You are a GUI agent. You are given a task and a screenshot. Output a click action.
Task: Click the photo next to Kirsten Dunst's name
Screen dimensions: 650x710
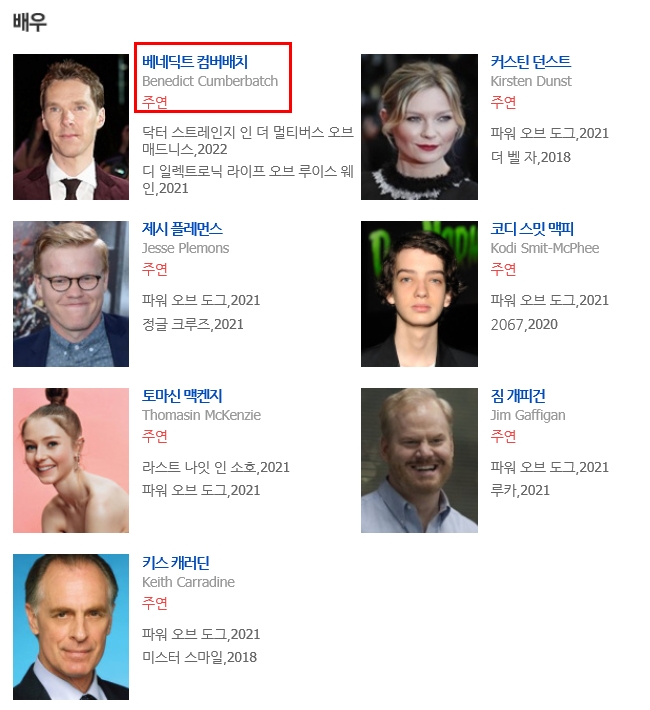click(x=419, y=127)
